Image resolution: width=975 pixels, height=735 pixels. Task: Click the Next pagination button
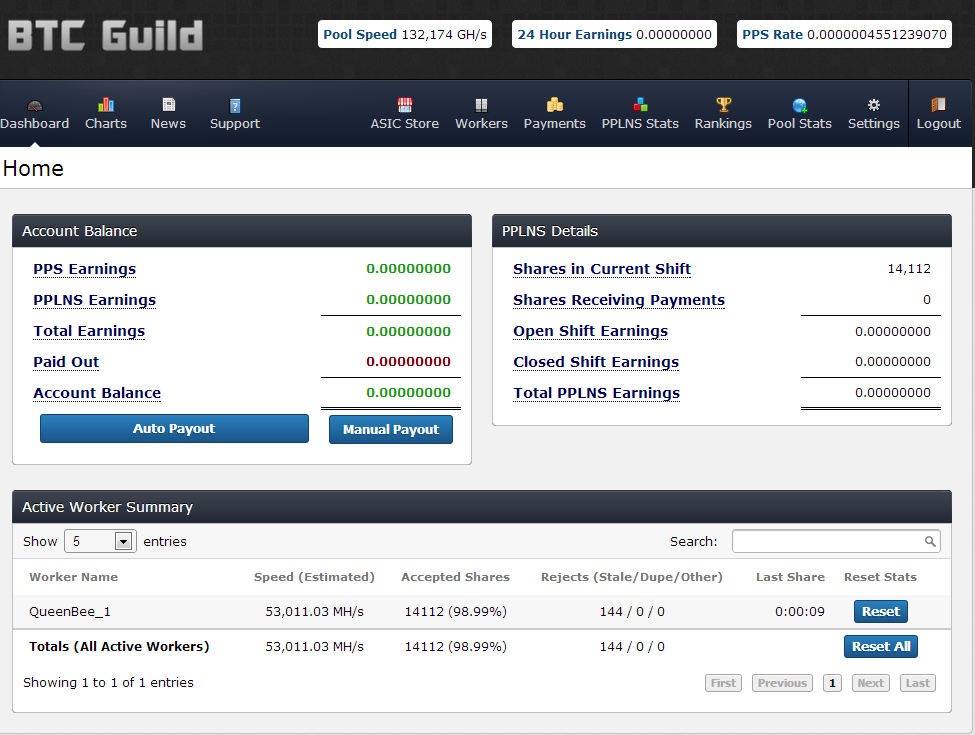[871, 683]
